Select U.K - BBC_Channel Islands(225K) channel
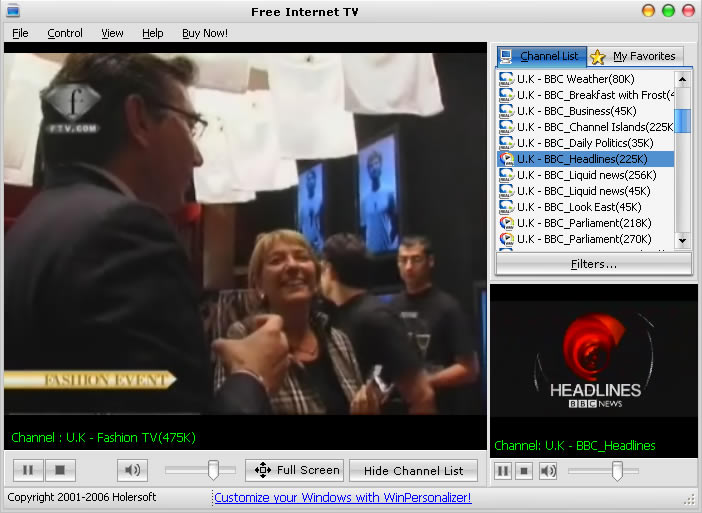 coord(585,127)
